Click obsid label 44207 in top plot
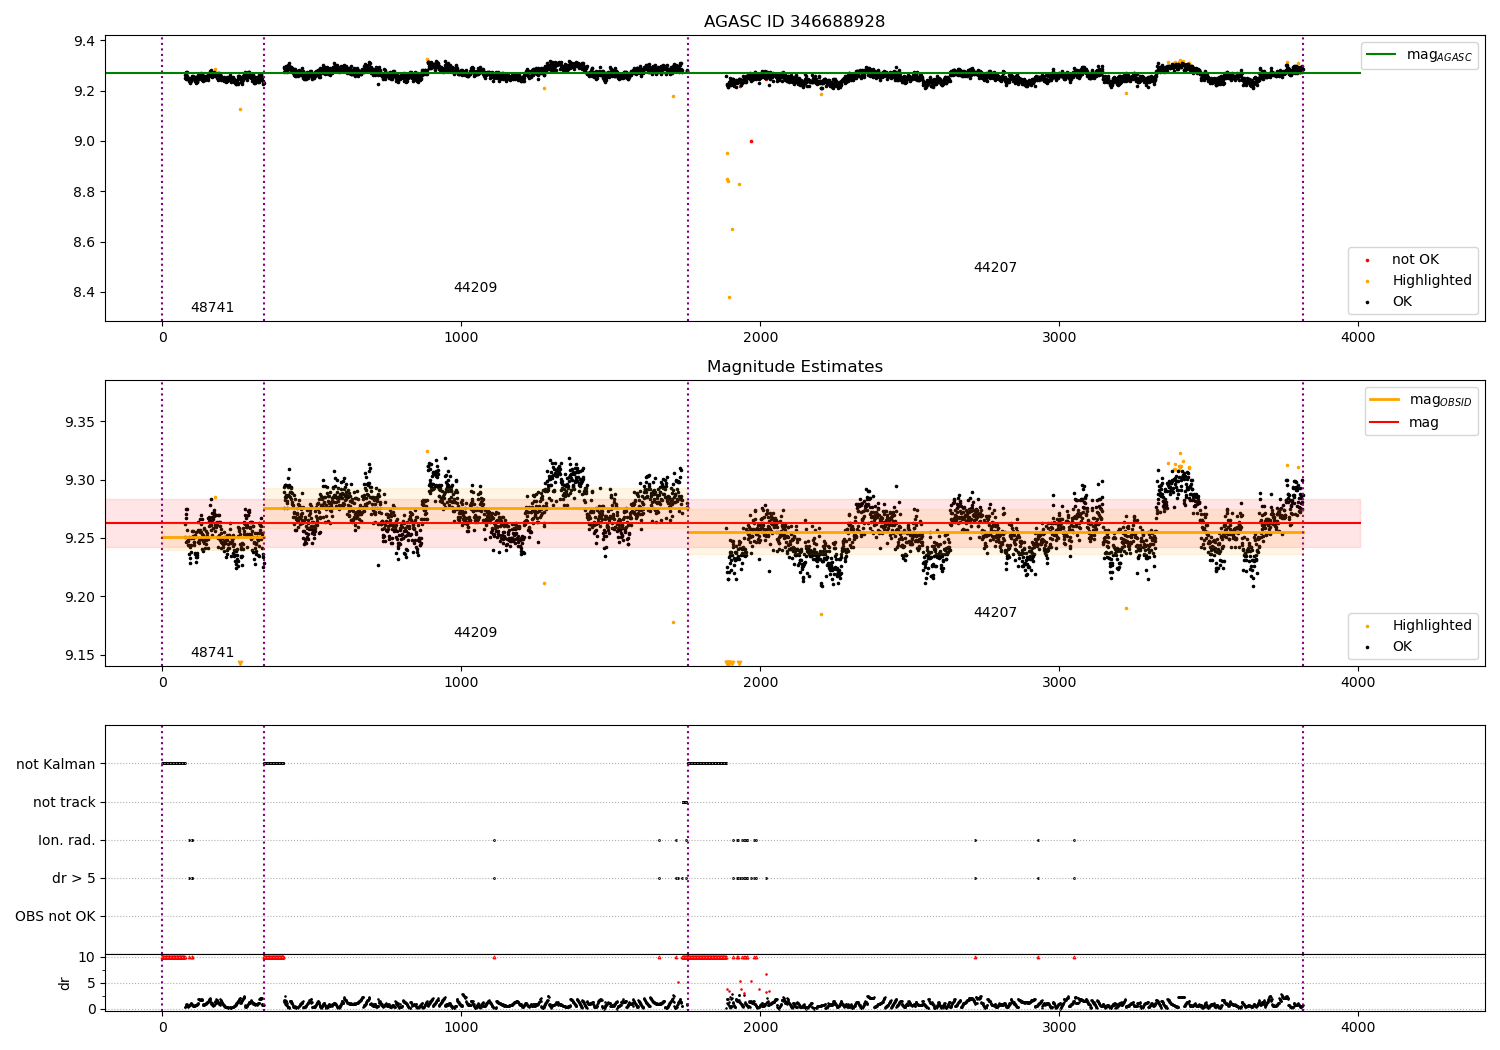The width and height of the screenshot is (1500, 1050). (x=995, y=268)
